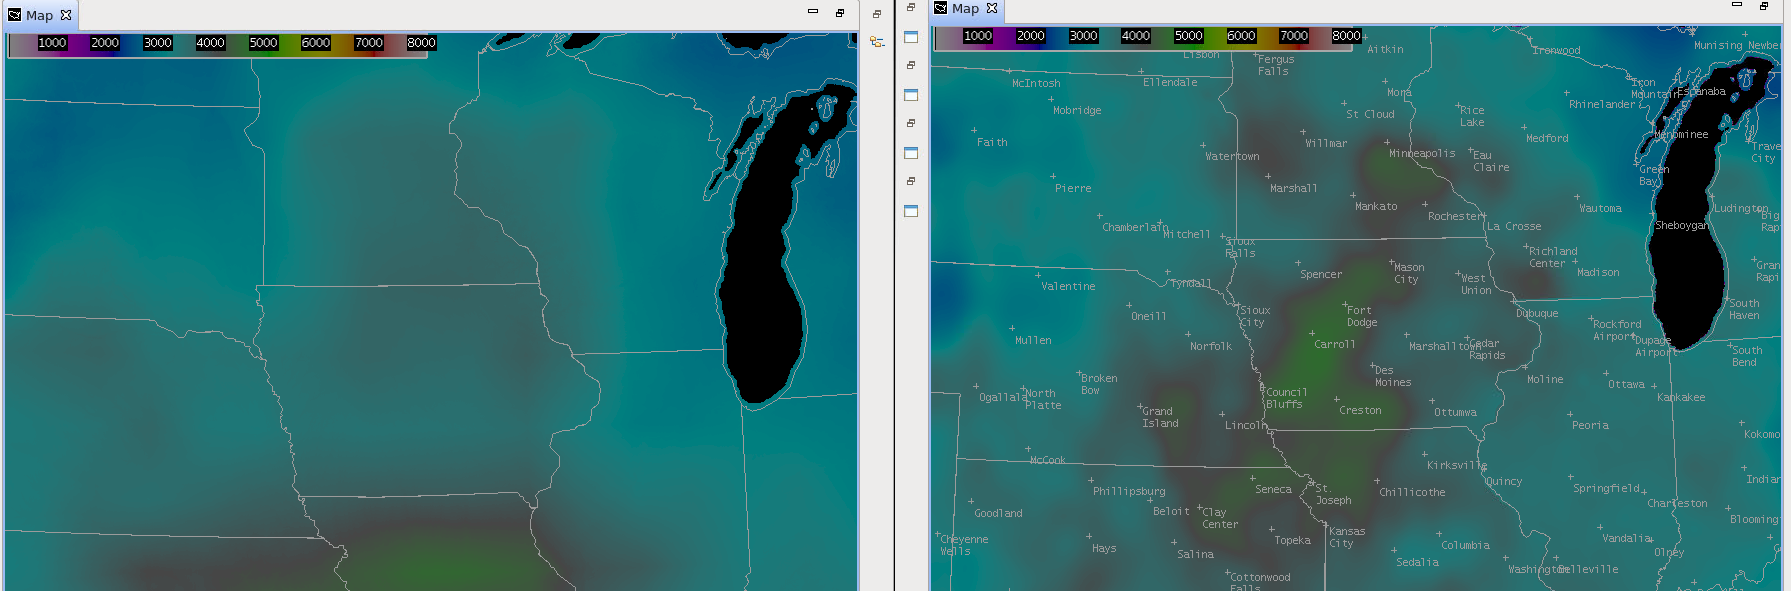Click the restore icon above the hierarchy icon

click(877, 14)
